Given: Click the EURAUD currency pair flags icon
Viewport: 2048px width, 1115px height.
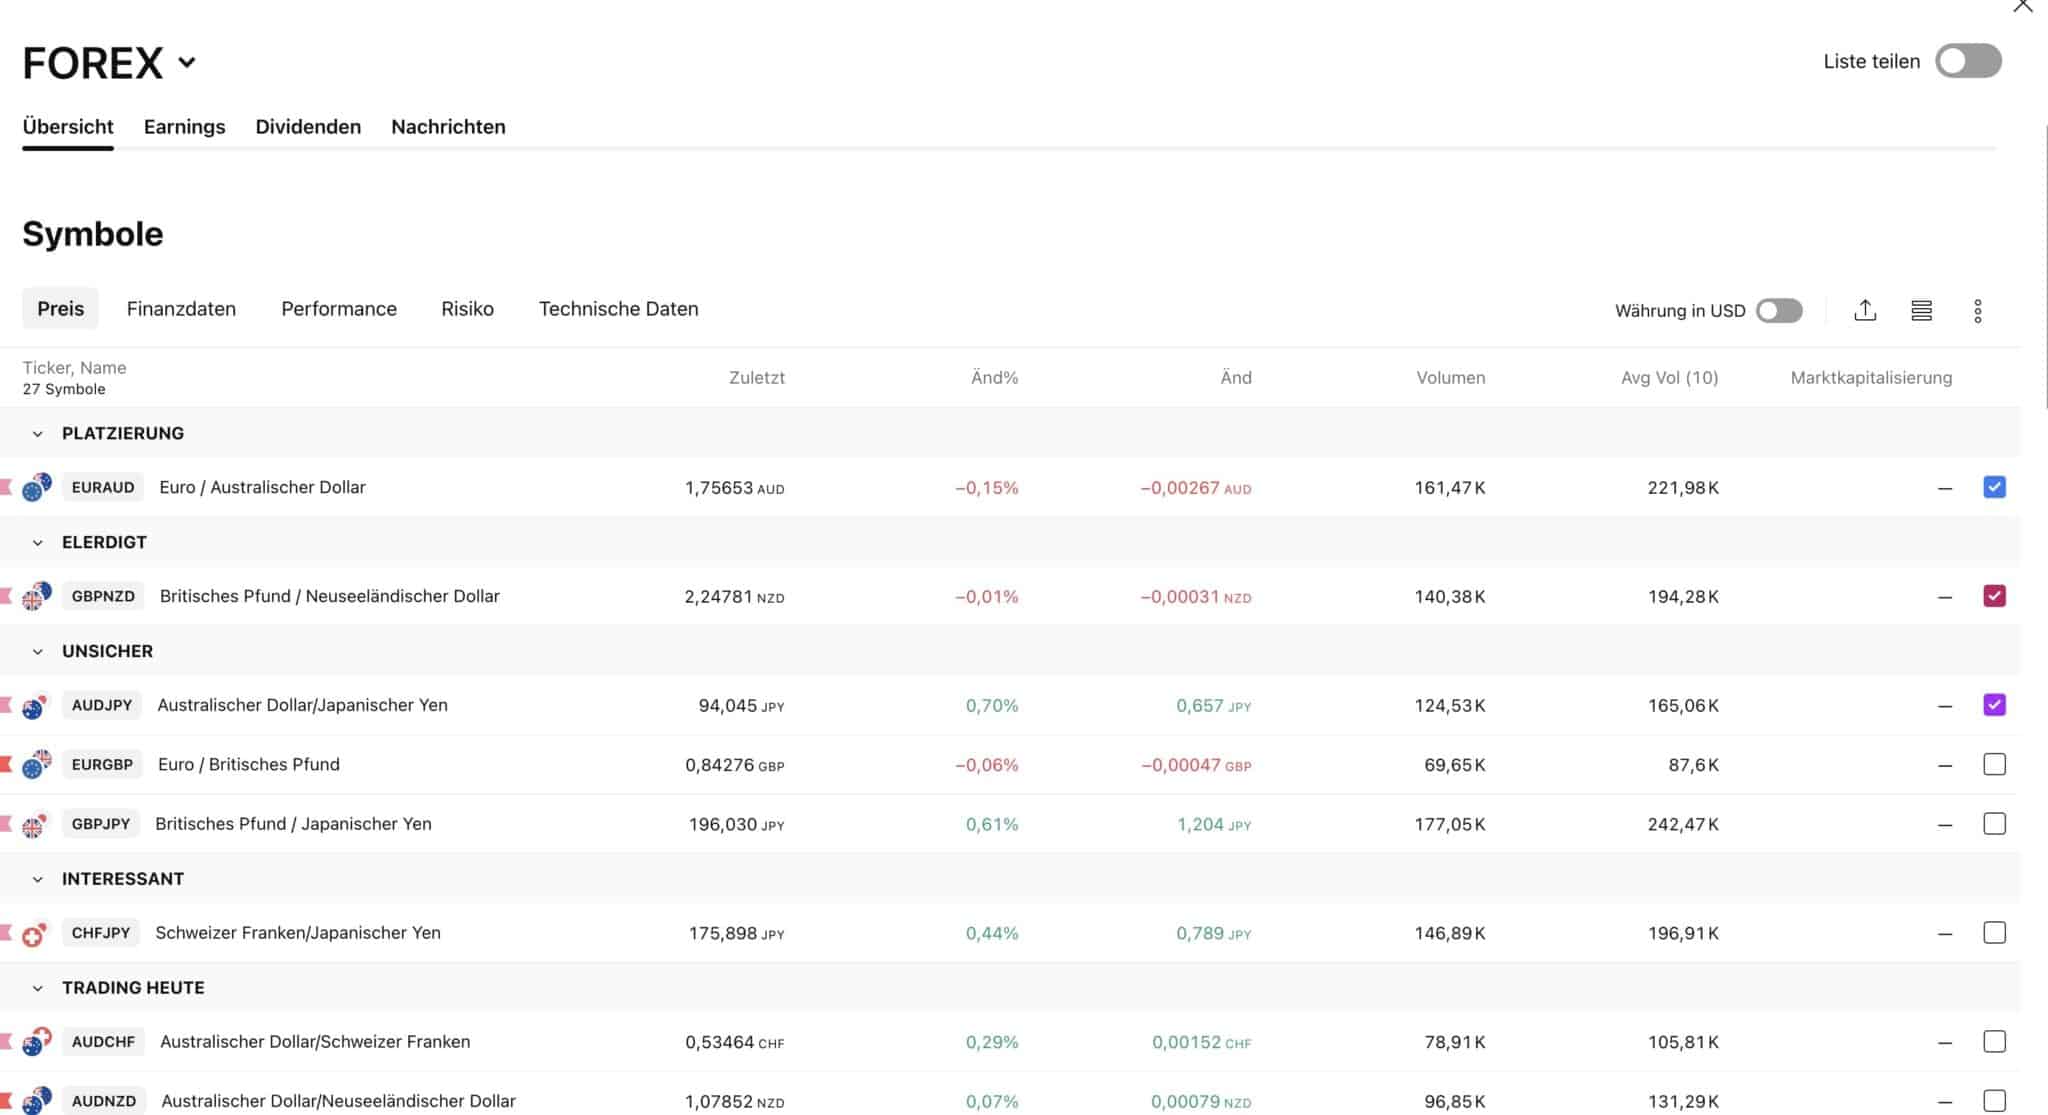Looking at the screenshot, I should tap(35, 487).
